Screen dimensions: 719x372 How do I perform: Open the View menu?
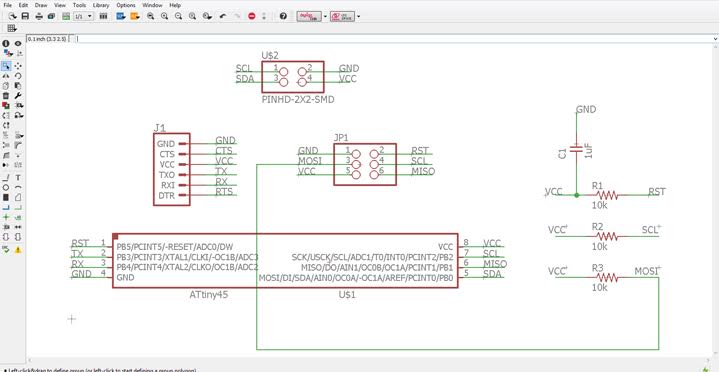(x=60, y=5)
